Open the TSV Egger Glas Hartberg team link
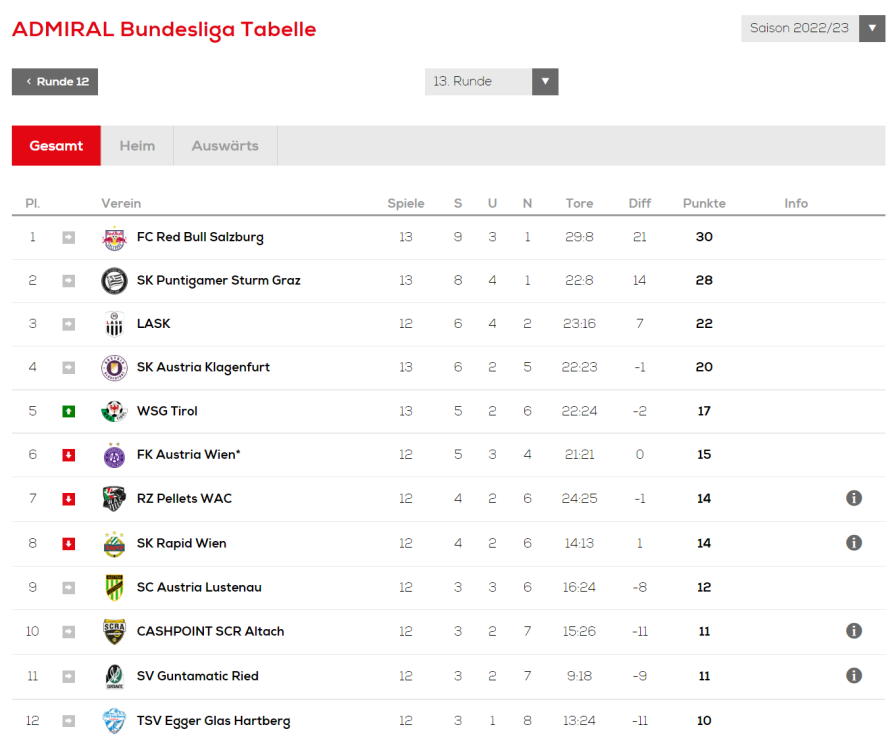The image size is (896, 750). tap(213, 721)
